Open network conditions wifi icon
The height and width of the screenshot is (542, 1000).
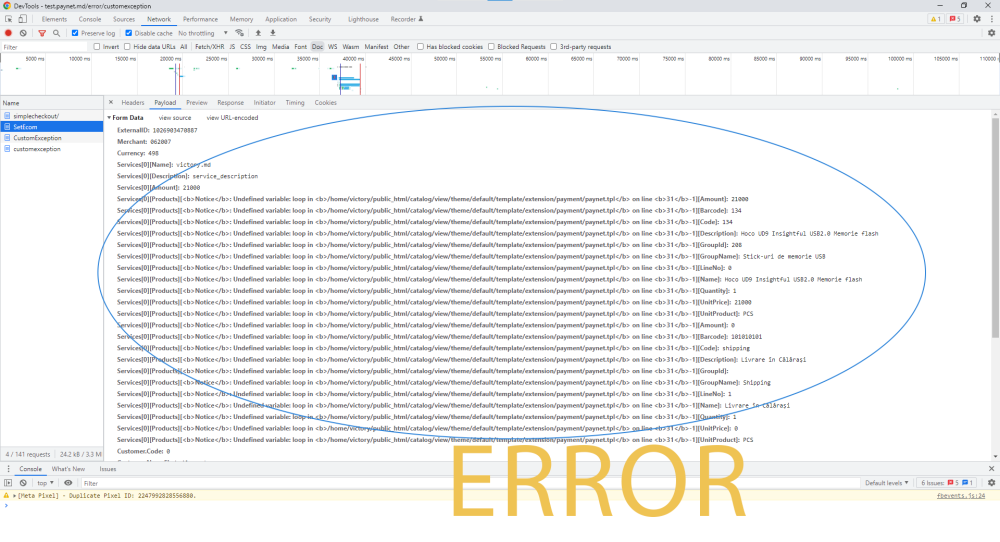[240, 33]
